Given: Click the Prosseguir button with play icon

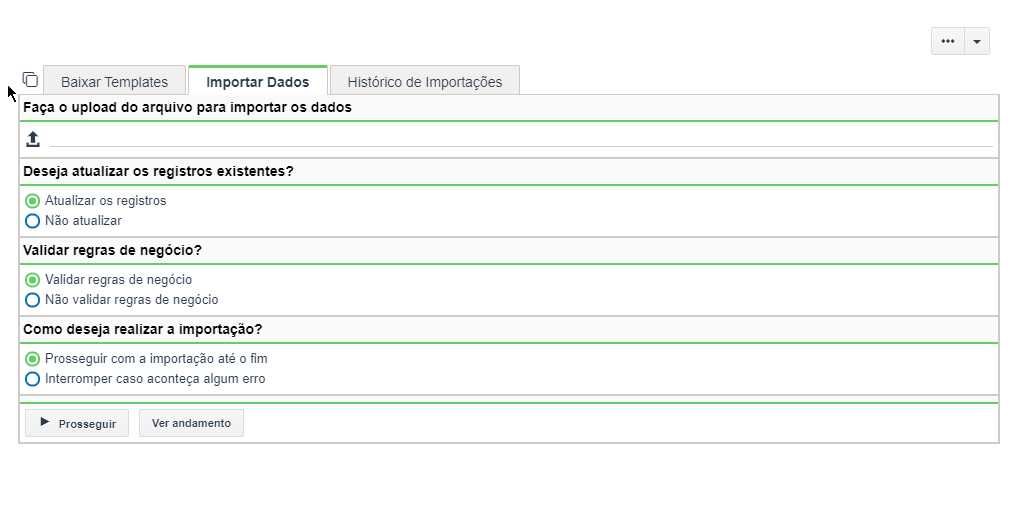Looking at the screenshot, I should (x=77, y=423).
